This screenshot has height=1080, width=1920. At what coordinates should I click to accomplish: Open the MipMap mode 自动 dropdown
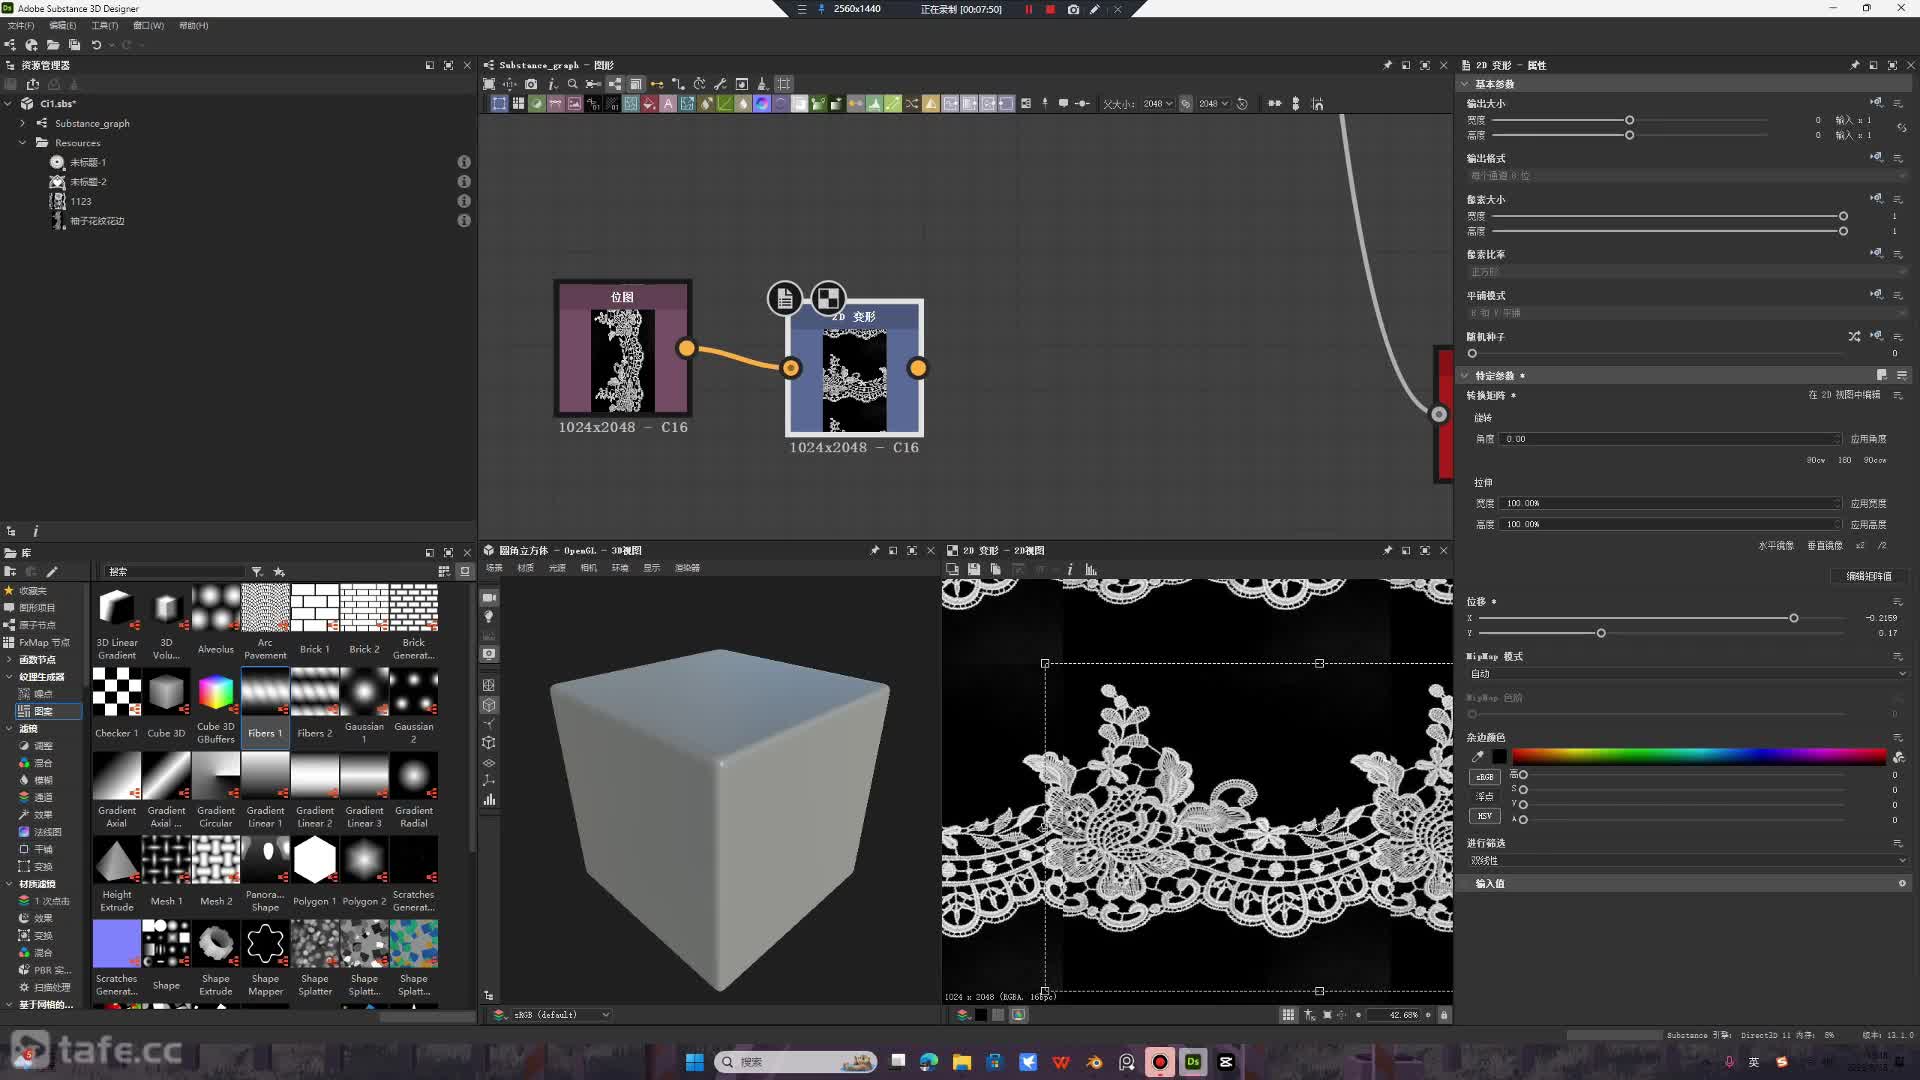click(x=1688, y=674)
